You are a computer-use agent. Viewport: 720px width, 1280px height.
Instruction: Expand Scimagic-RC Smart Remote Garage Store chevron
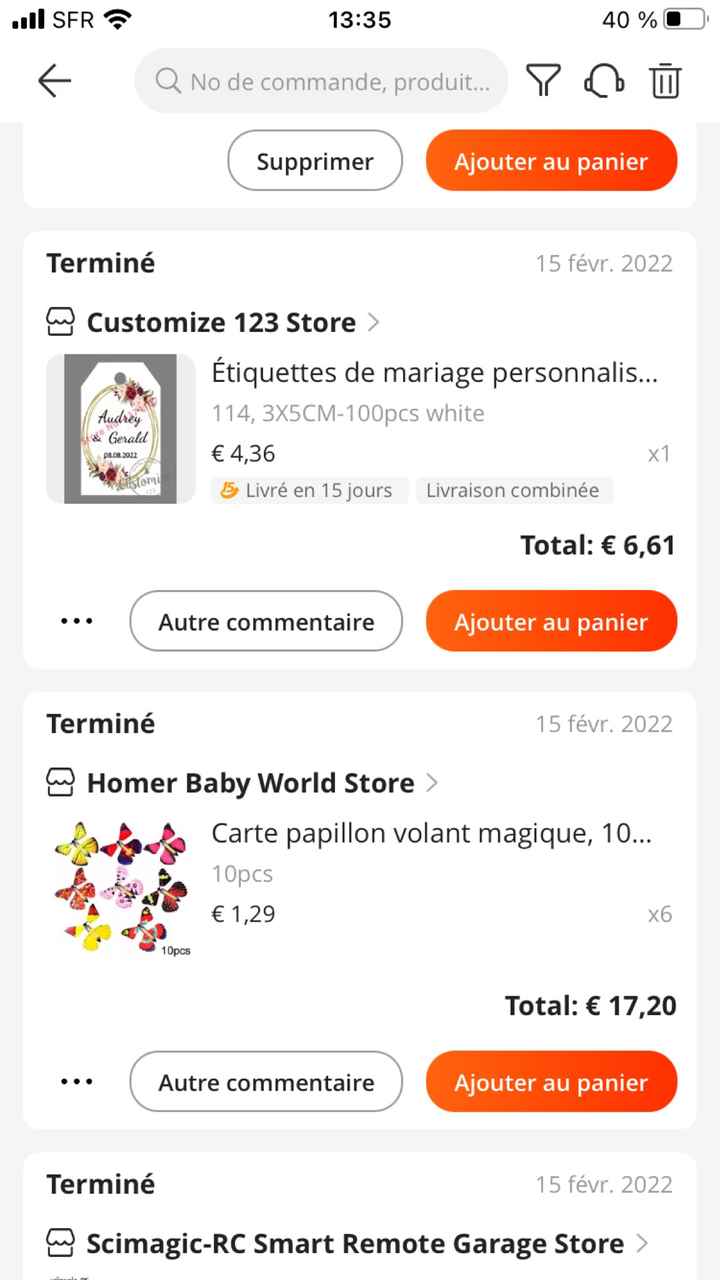coord(642,1244)
